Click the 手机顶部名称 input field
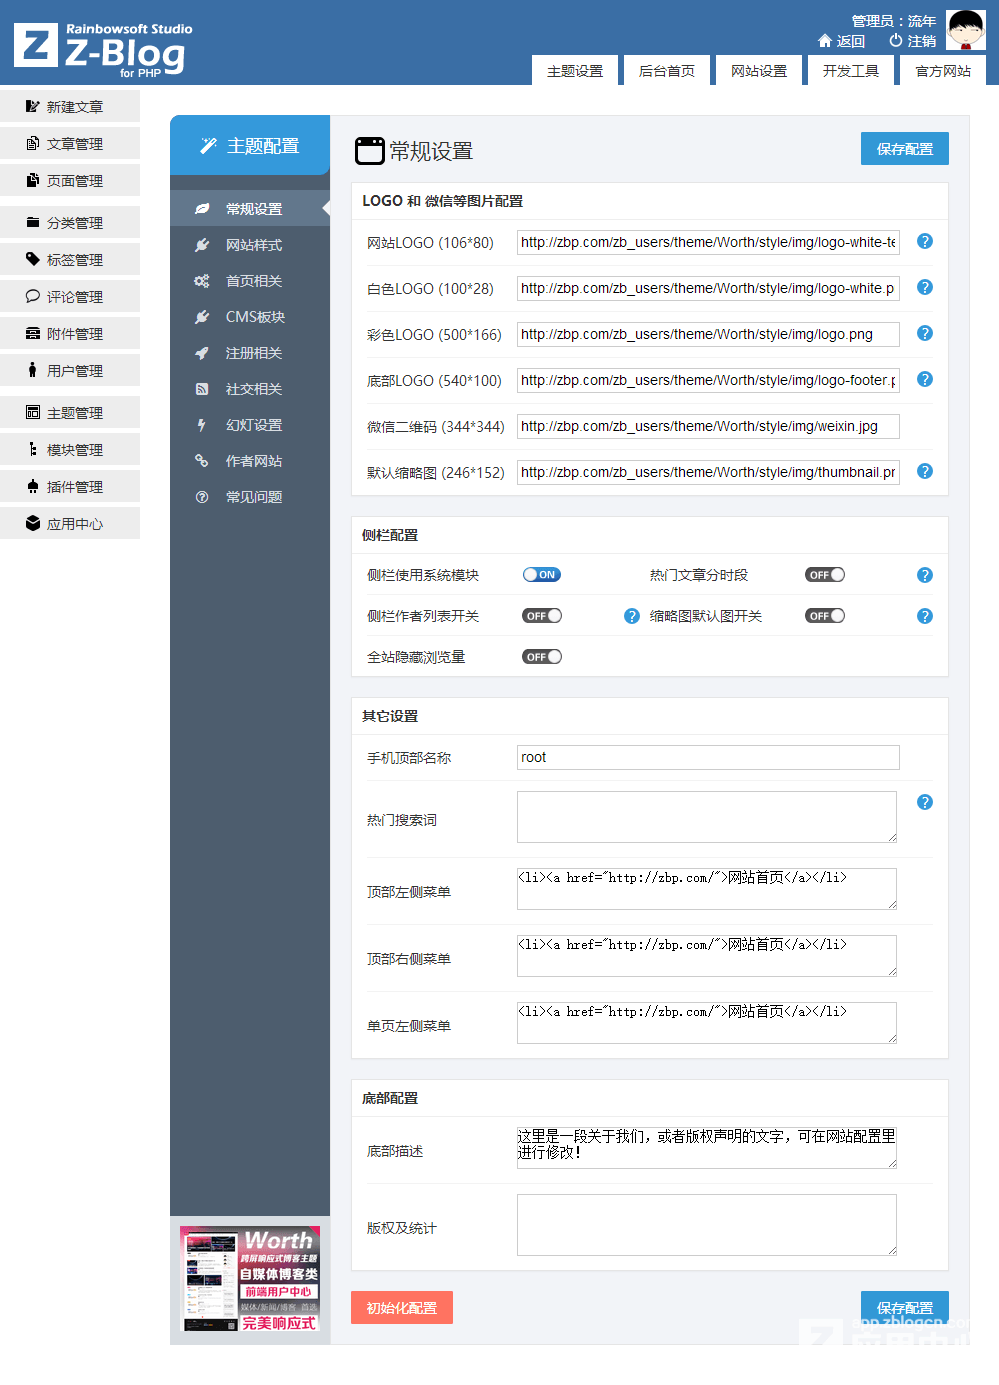Screen dimensions: 999x1385 [708, 757]
